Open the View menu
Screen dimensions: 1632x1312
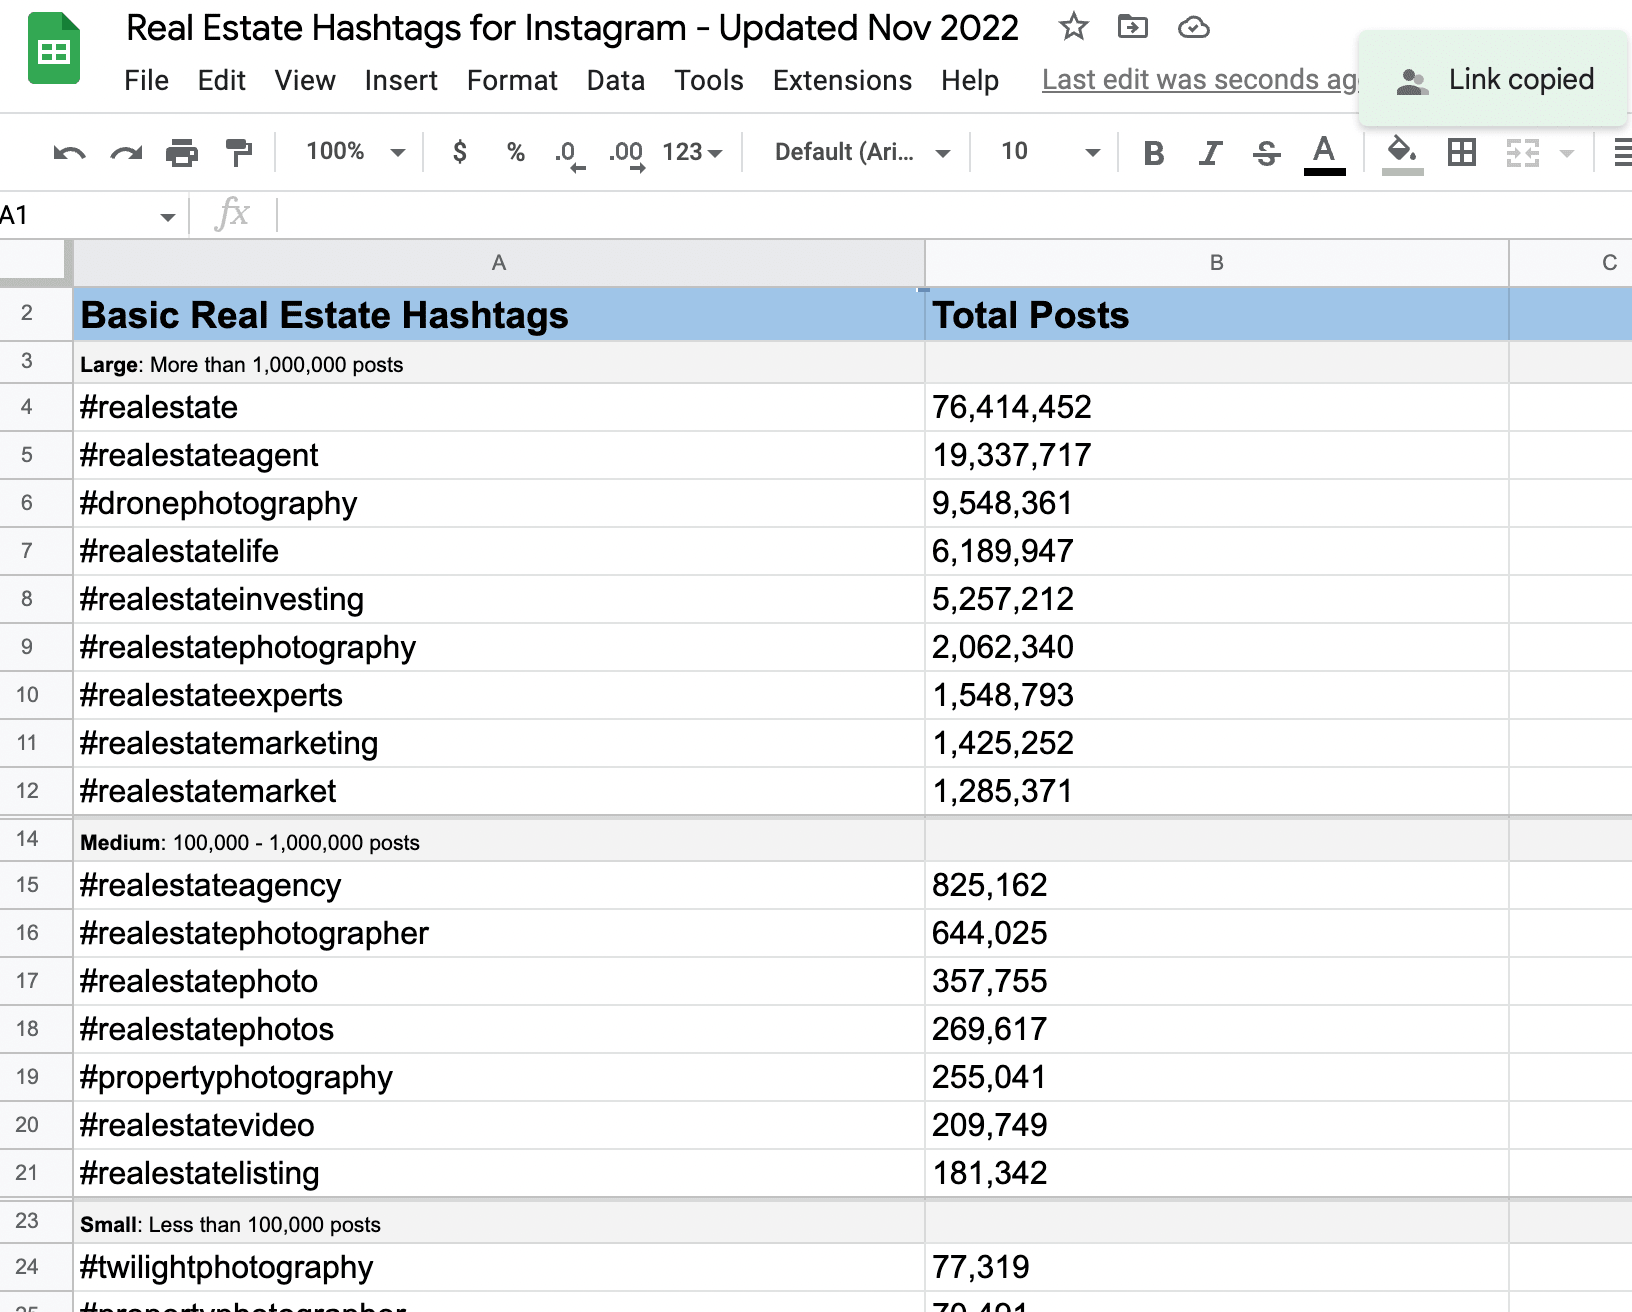click(x=305, y=80)
